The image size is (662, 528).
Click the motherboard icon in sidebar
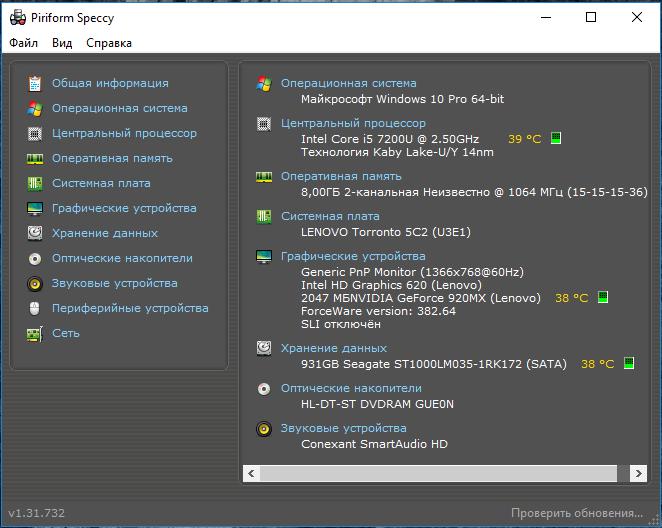pyautogui.click(x=35, y=183)
